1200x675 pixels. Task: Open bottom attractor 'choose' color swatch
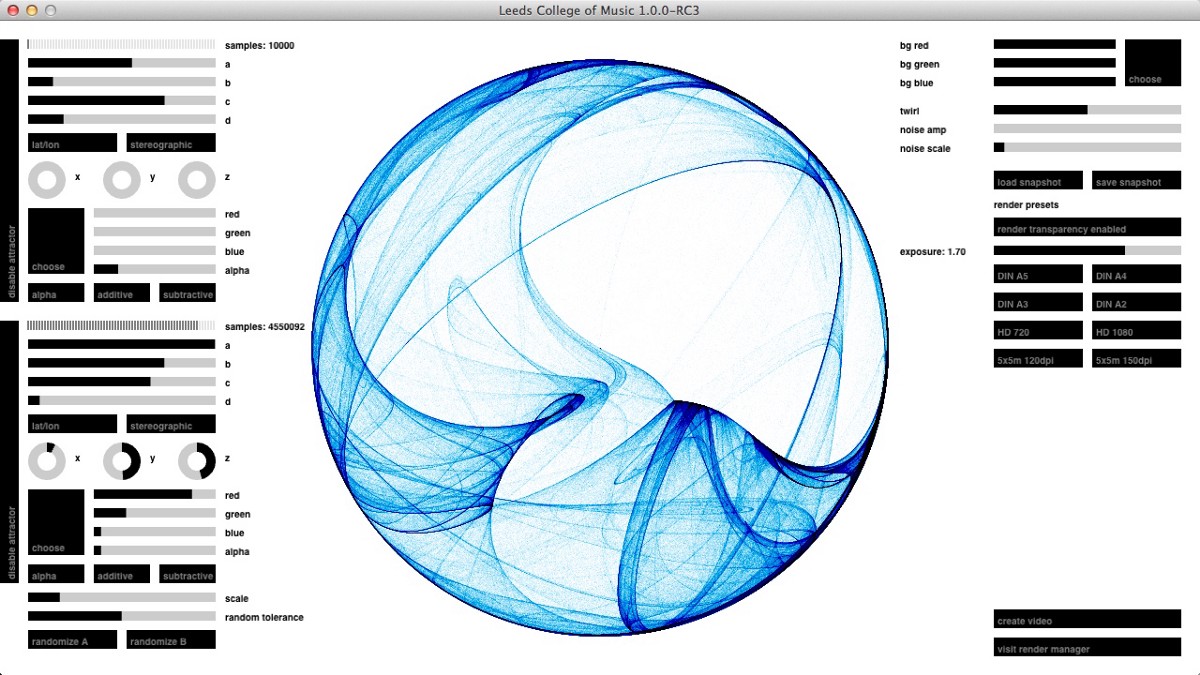56,522
